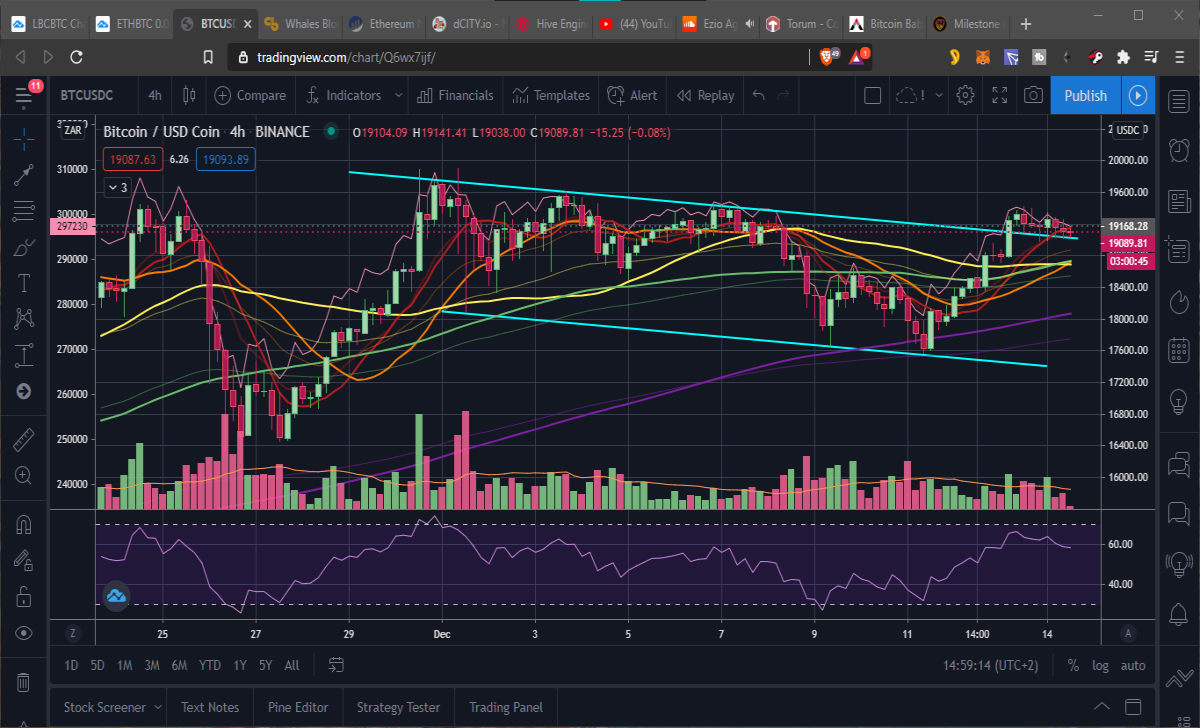Open the calendar panel in right sidebar
This screenshot has height=728, width=1200.
pos(1178,351)
